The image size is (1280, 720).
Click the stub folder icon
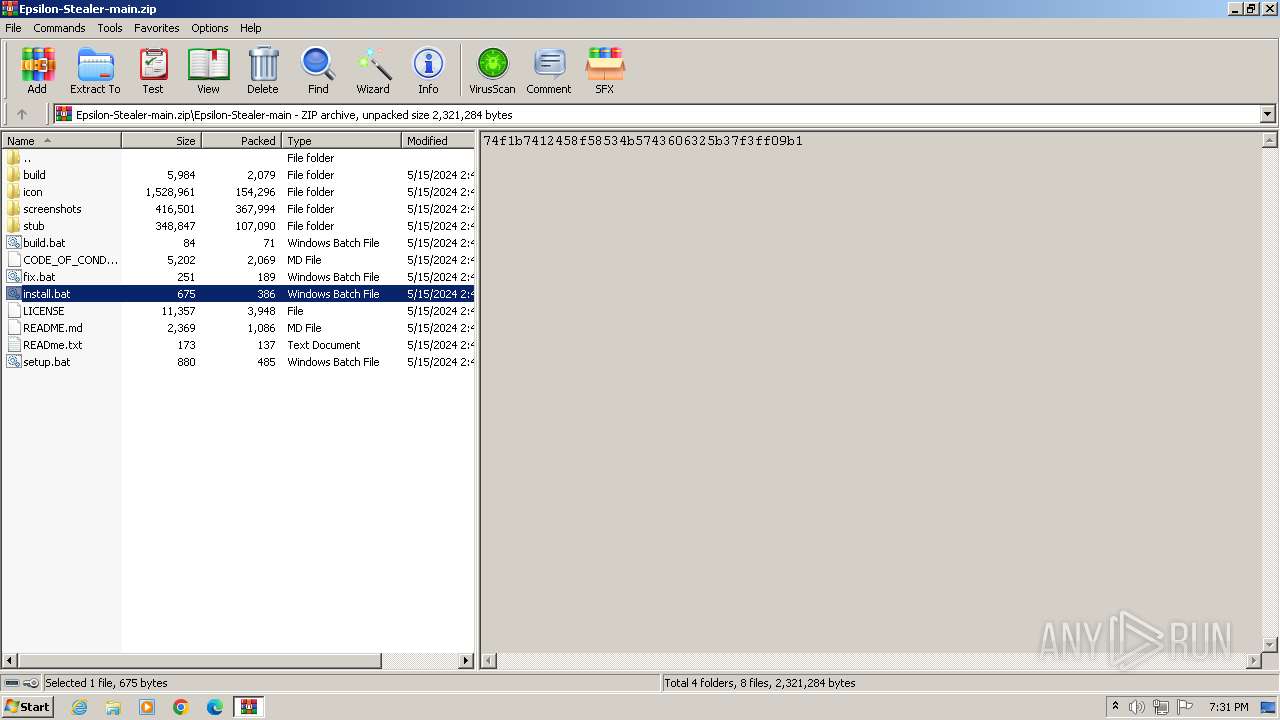(x=13, y=226)
